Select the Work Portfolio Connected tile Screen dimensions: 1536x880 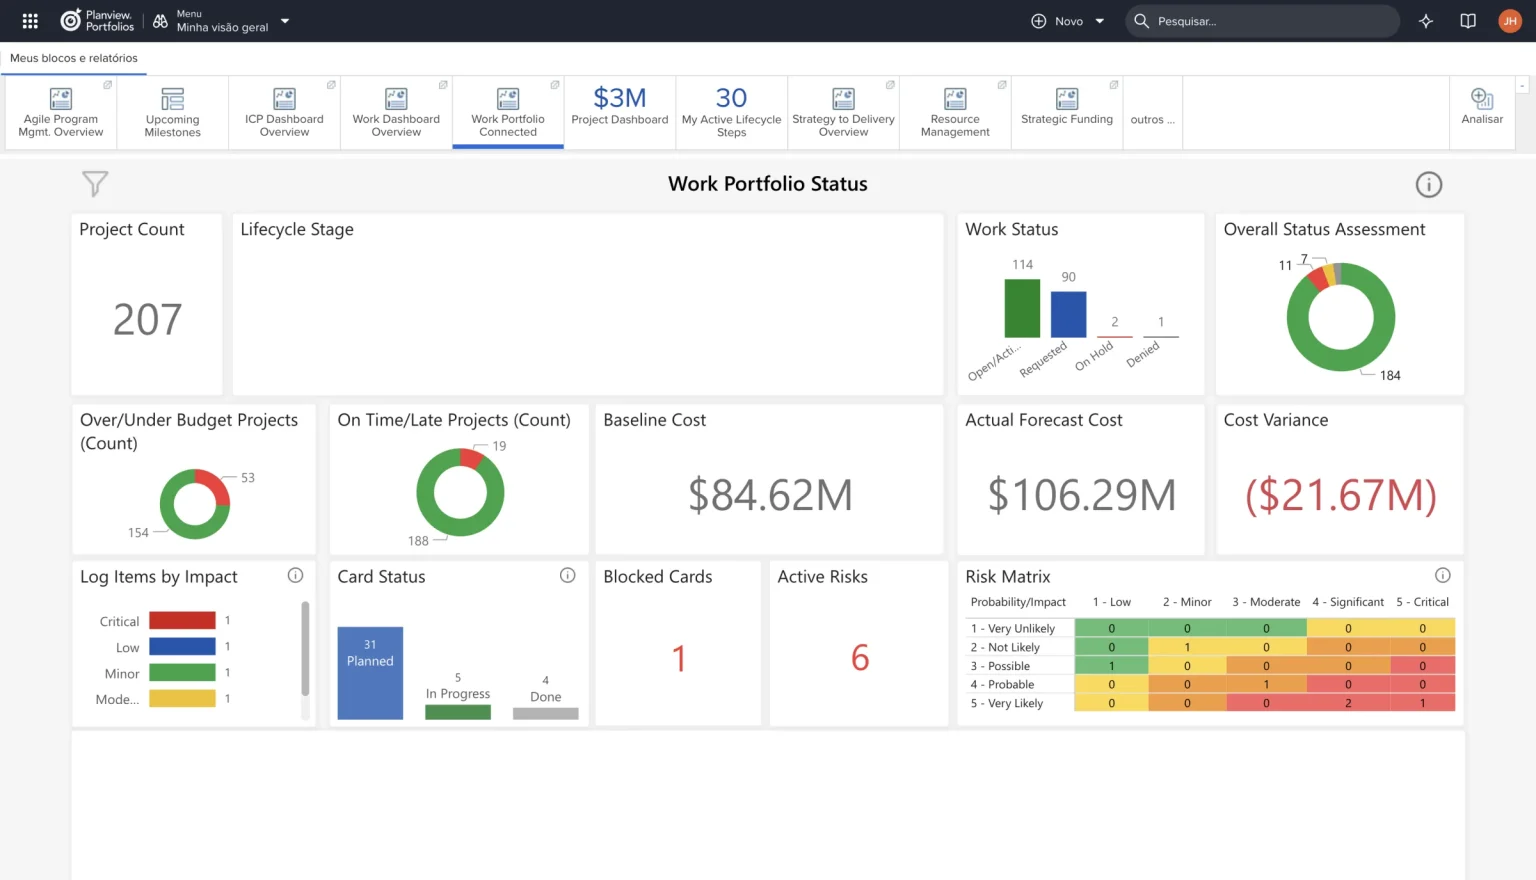pyautogui.click(x=508, y=113)
